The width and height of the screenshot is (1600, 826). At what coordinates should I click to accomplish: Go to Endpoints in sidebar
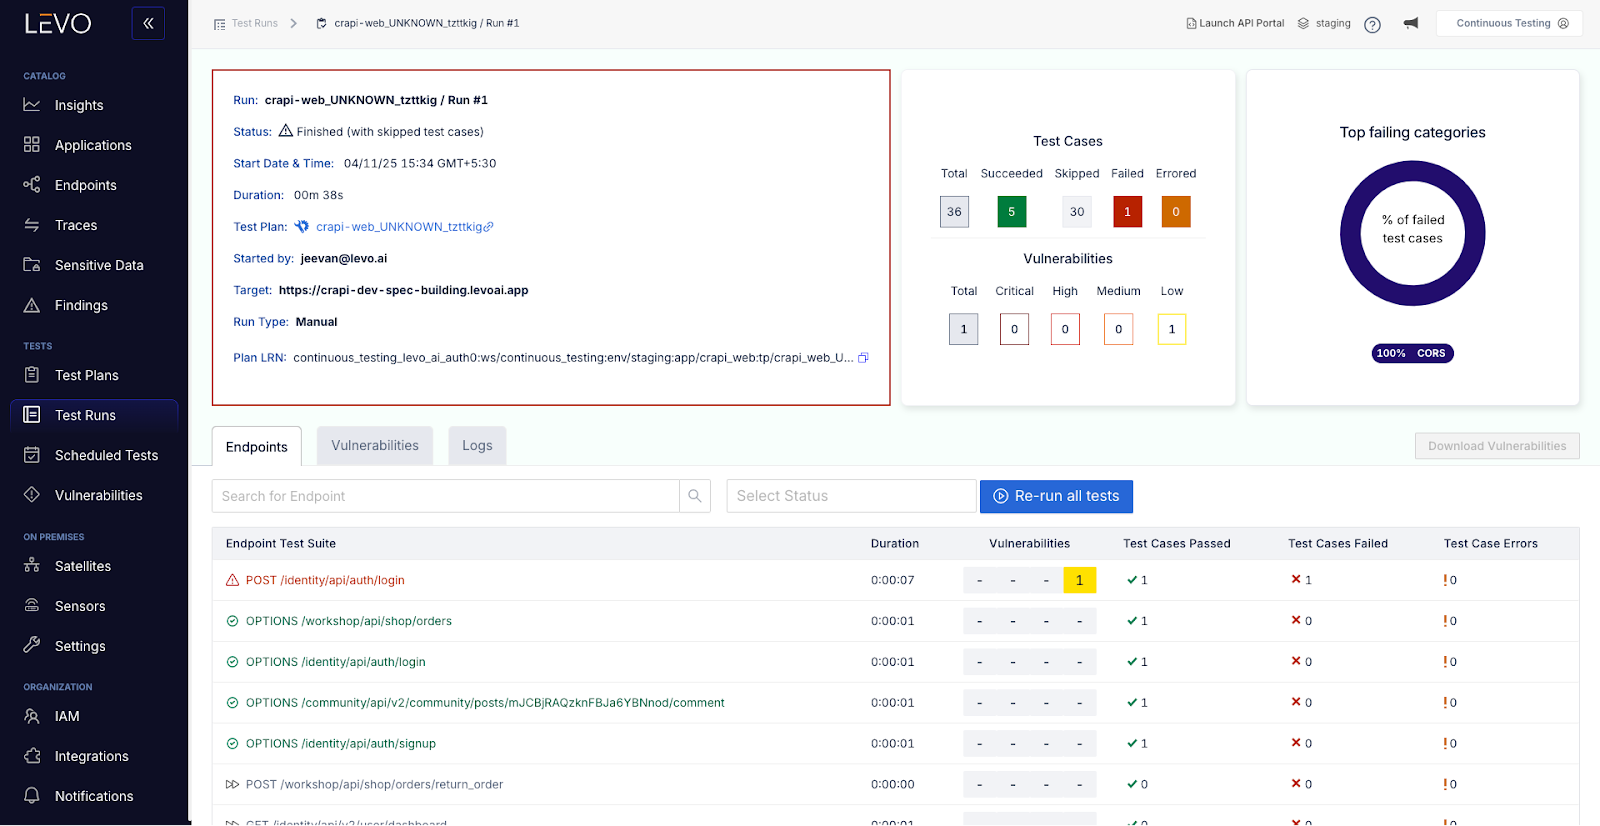86,185
